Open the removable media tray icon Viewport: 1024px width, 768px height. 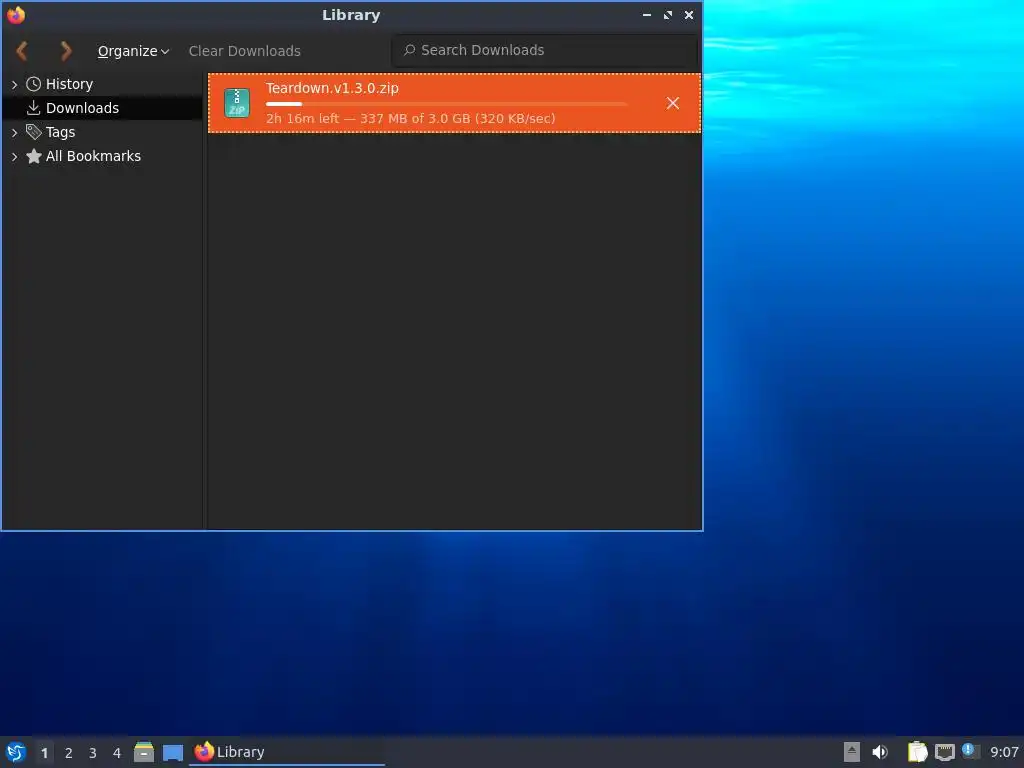pyautogui.click(x=852, y=752)
